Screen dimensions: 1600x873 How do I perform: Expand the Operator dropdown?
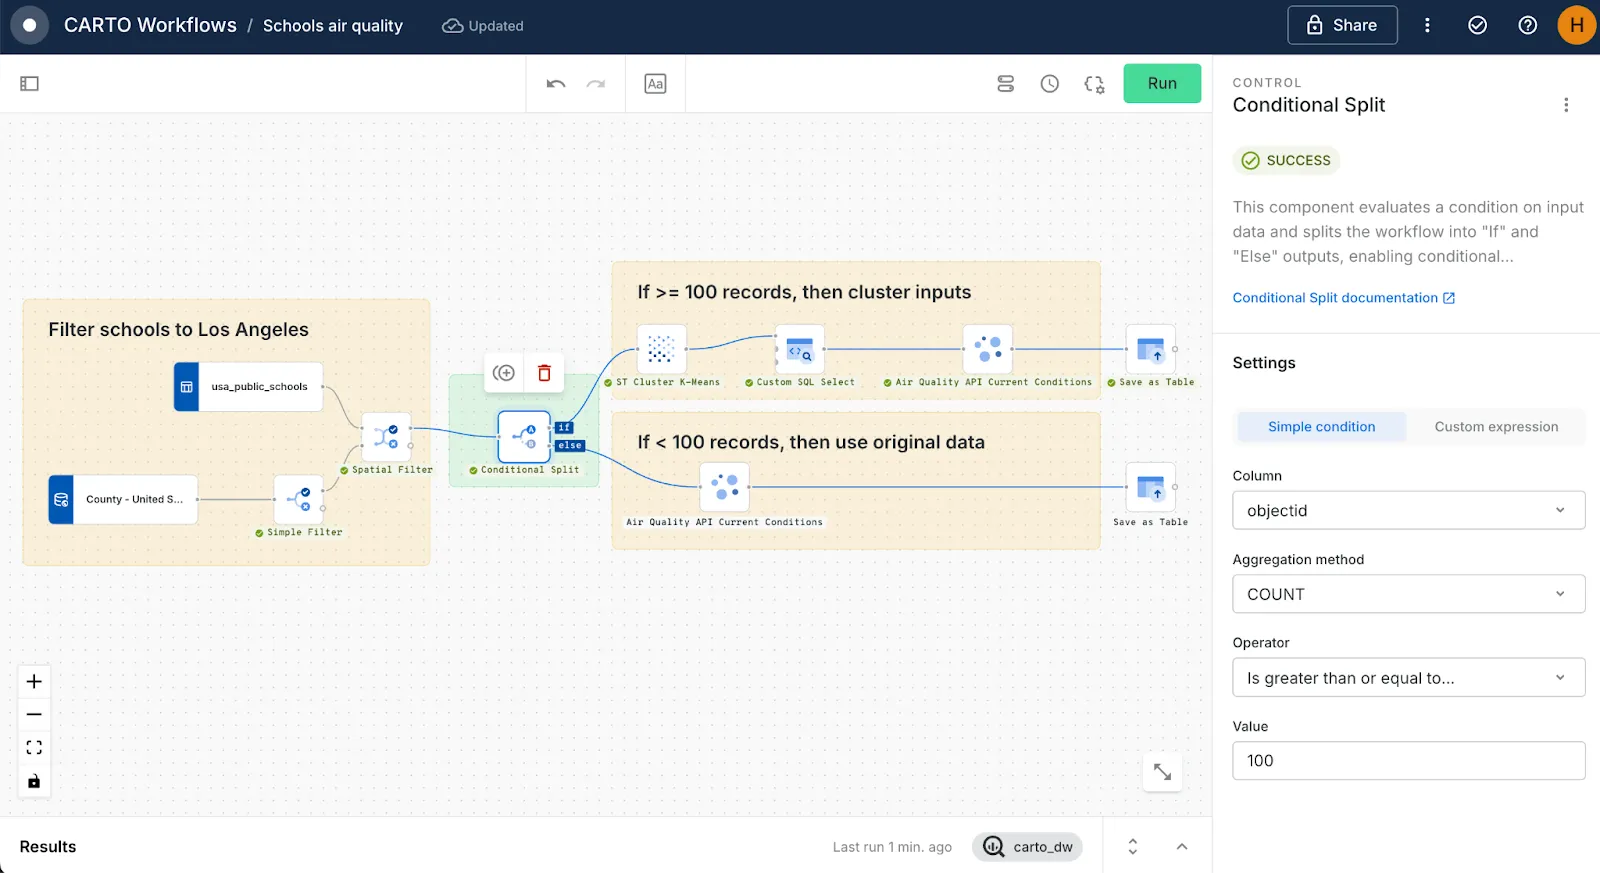pyautogui.click(x=1408, y=678)
